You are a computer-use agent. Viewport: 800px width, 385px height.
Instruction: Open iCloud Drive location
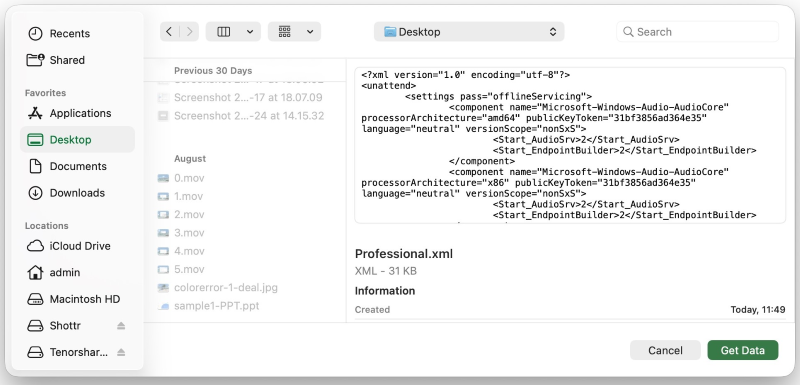point(69,246)
